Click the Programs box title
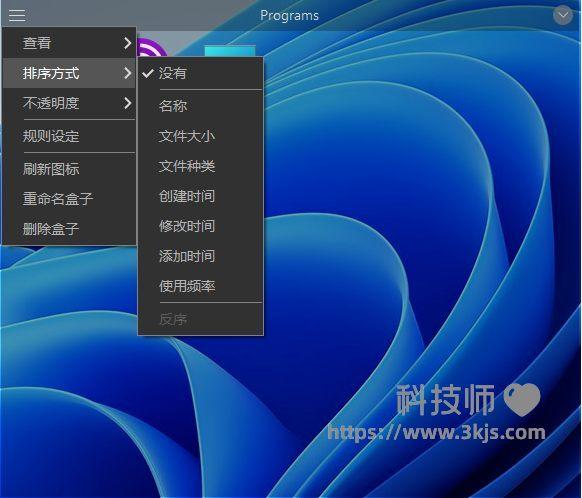This screenshot has height=498, width=582. tap(289, 16)
